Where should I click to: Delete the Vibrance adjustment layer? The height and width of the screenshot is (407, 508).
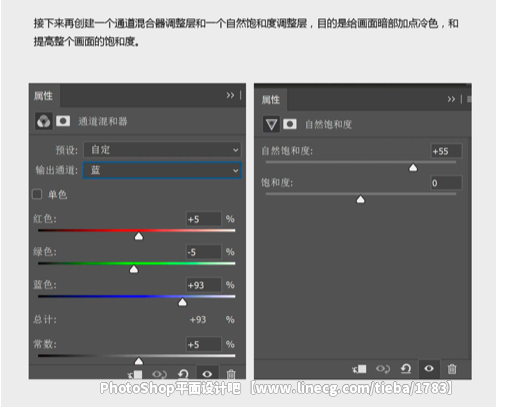(452, 369)
